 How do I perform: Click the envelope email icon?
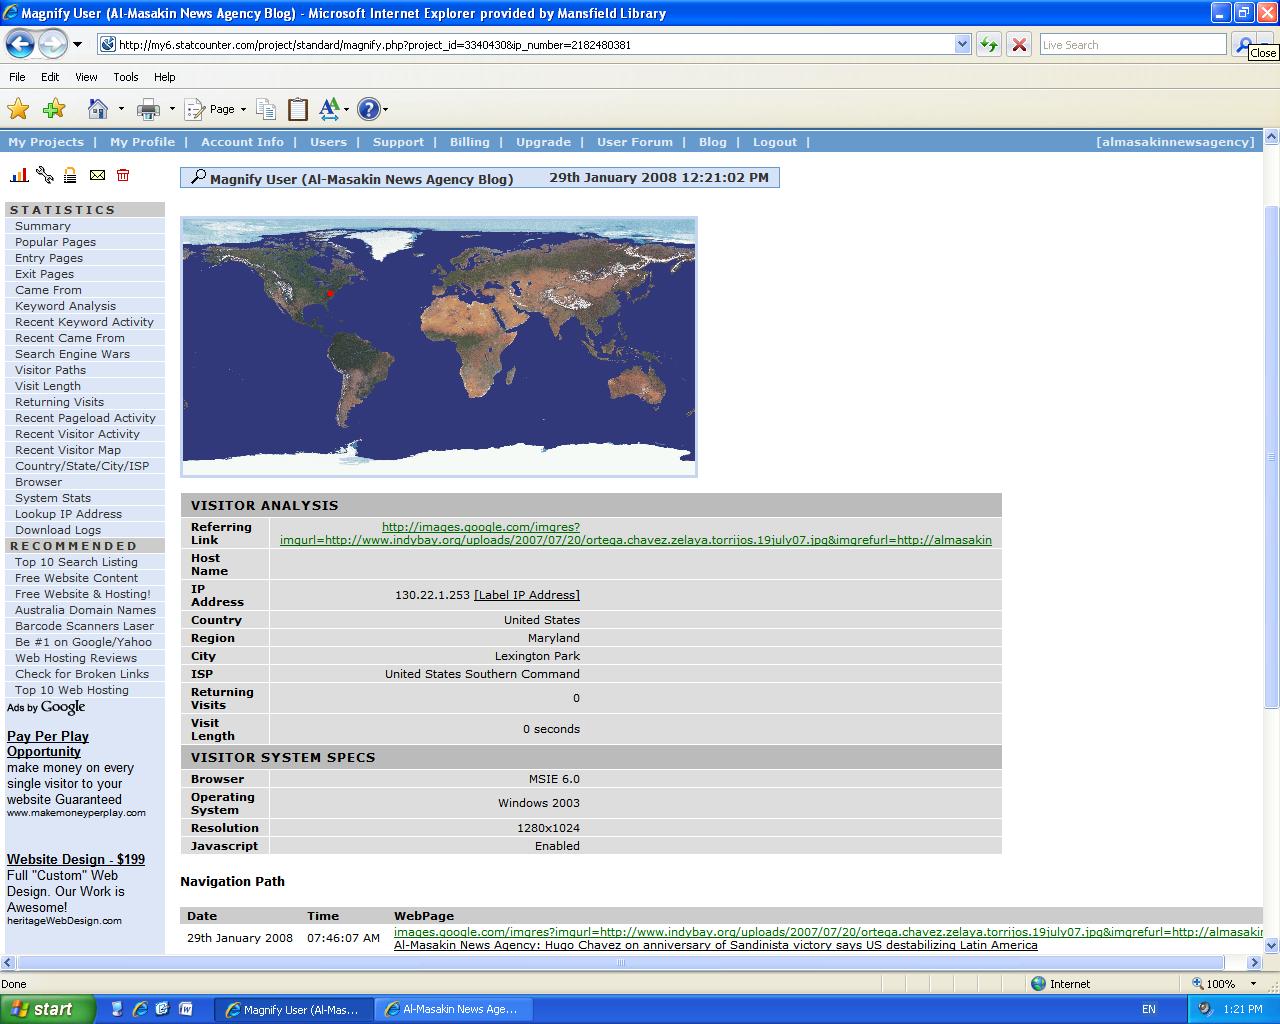point(97,175)
